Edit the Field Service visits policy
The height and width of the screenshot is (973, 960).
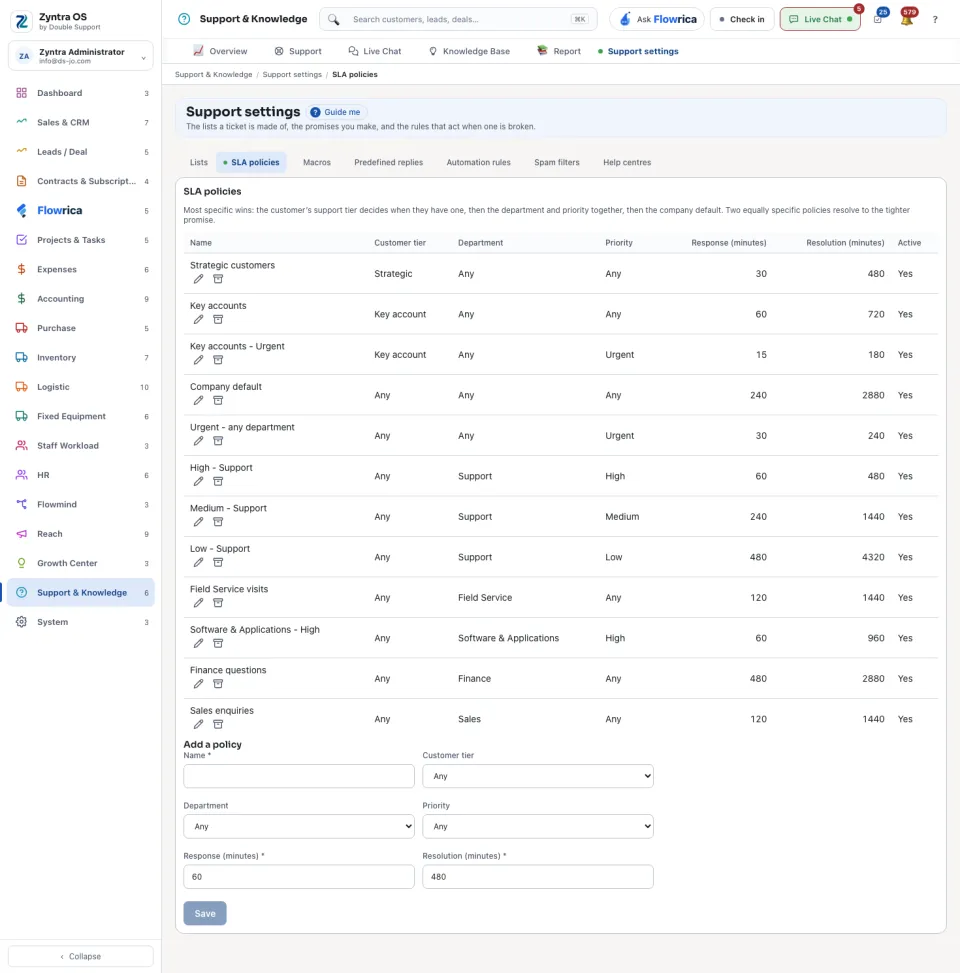coord(198,603)
